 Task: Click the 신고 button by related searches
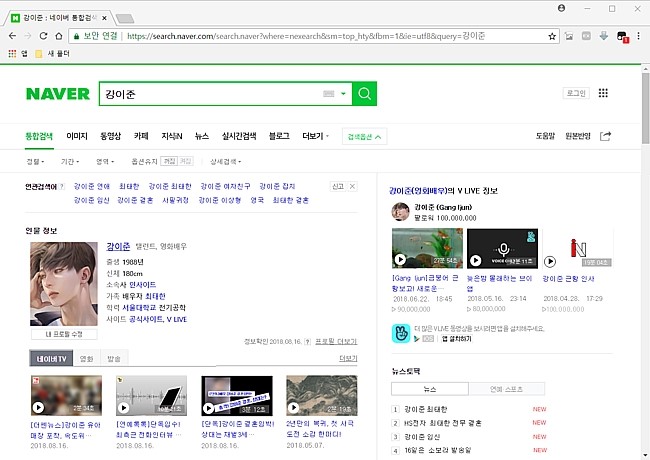[337, 186]
